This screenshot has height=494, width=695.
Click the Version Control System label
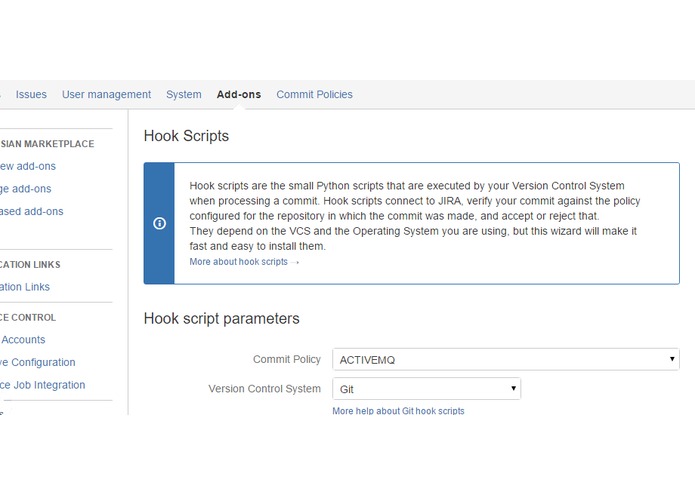click(265, 389)
